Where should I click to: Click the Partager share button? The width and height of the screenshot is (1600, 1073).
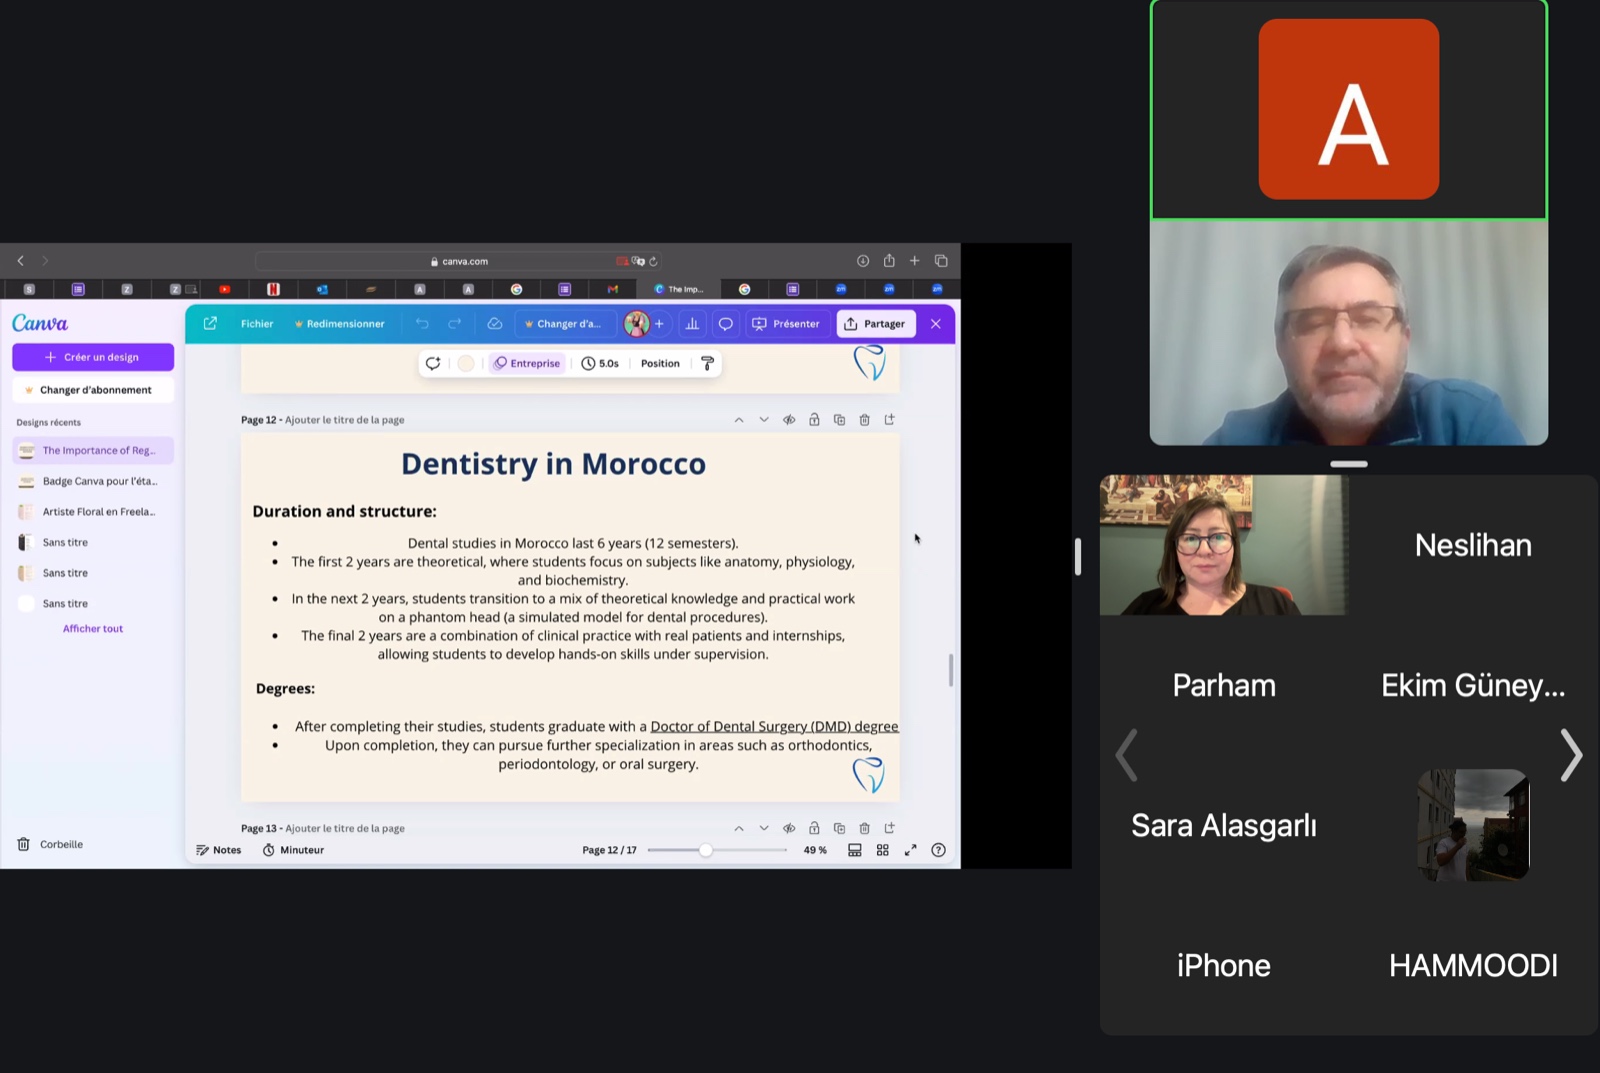click(875, 324)
